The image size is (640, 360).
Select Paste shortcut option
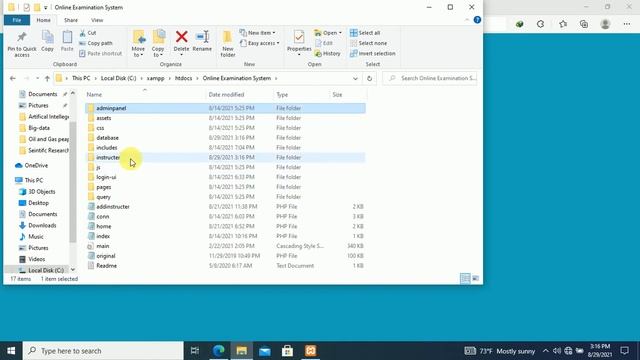click(x=100, y=53)
